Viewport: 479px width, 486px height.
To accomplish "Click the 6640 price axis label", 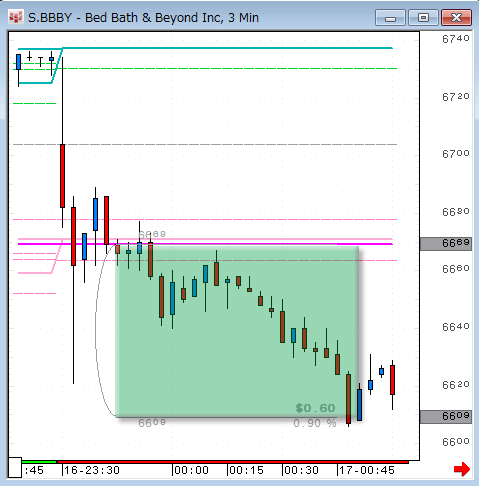I will pyautogui.click(x=456, y=327).
